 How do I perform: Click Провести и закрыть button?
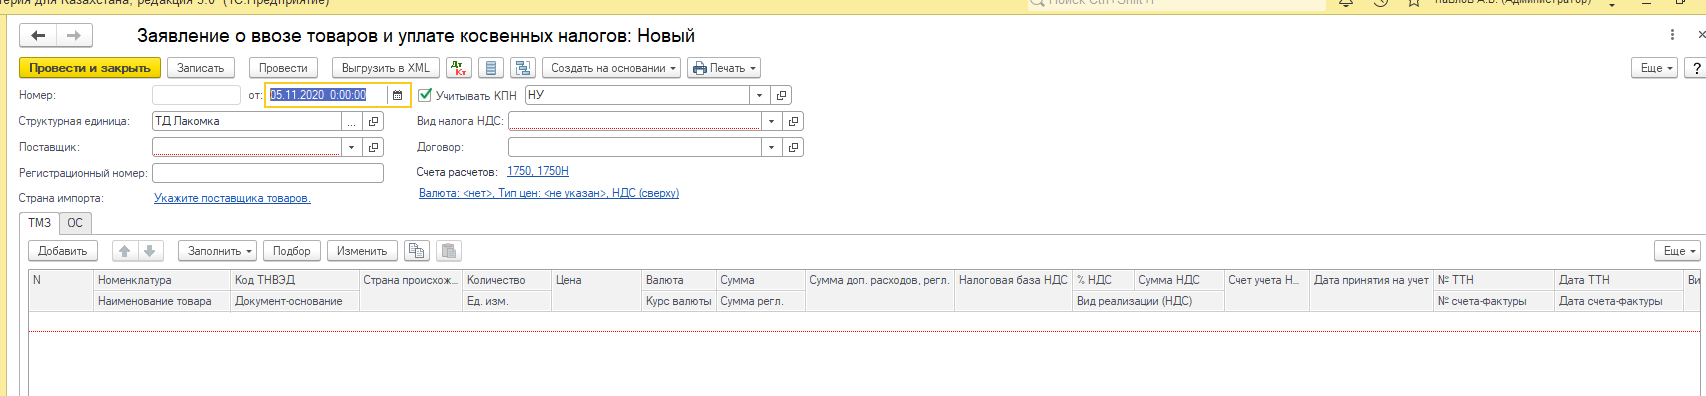click(x=90, y=68)
